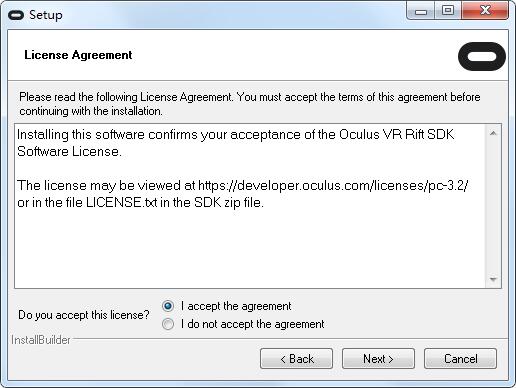The height and width of the screenshot is (388, 516).
Task: Click the license text scrollbar track
Action: (493, 206)
